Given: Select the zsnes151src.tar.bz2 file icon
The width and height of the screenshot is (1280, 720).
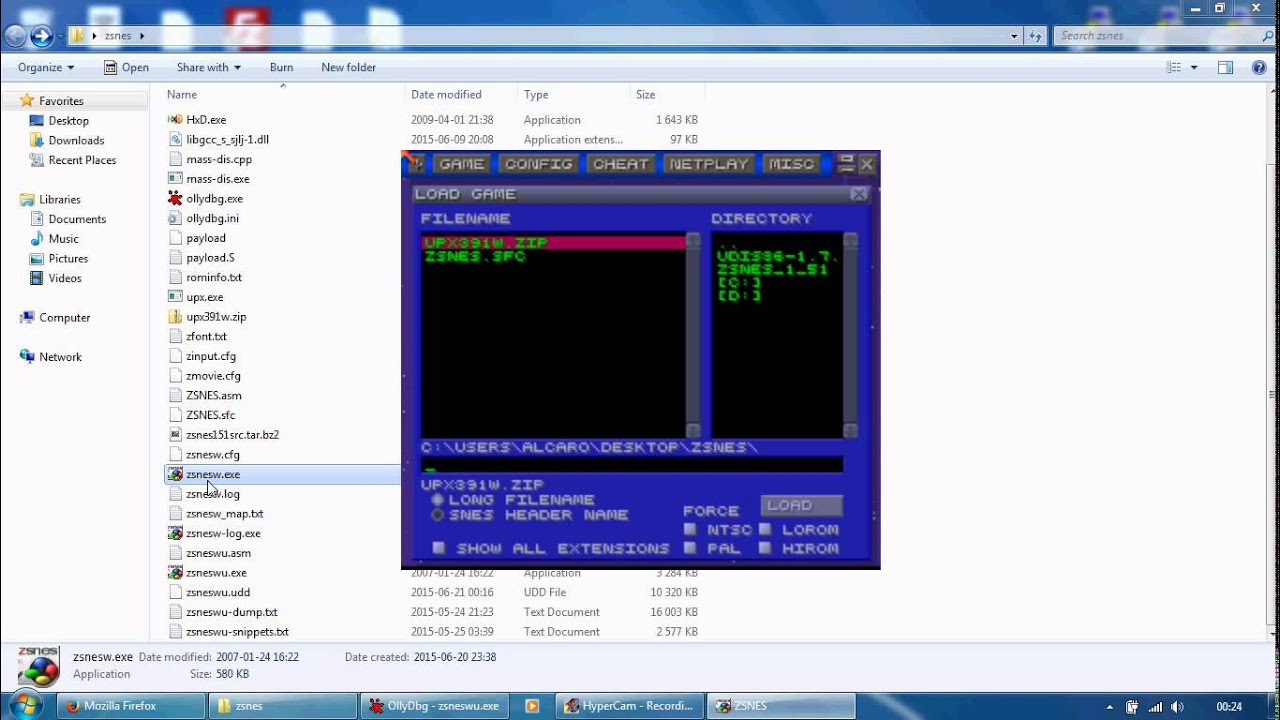Looking at the screenshot, I should click(176, 435).
